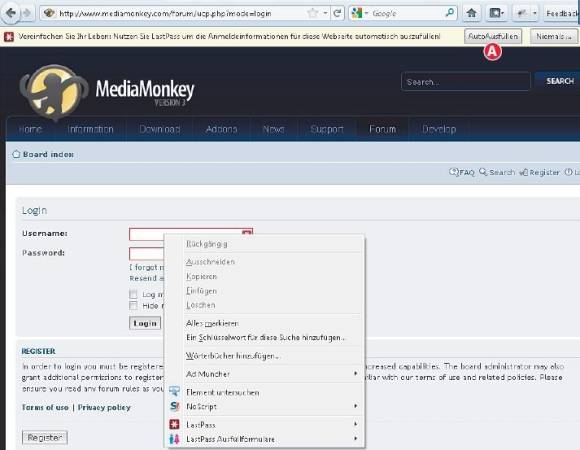Open the Download navigation tab

(x=159, y=129)
